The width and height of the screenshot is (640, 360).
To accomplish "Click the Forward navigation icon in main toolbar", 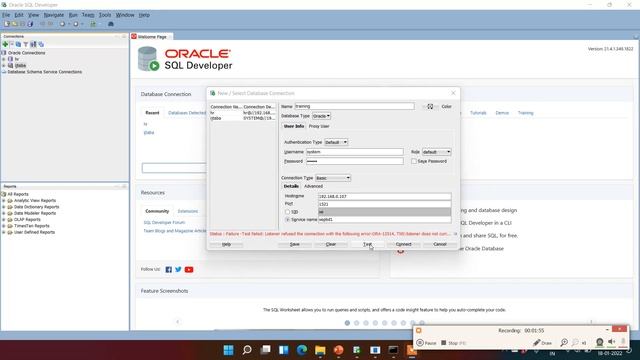I will click(76, 24).
